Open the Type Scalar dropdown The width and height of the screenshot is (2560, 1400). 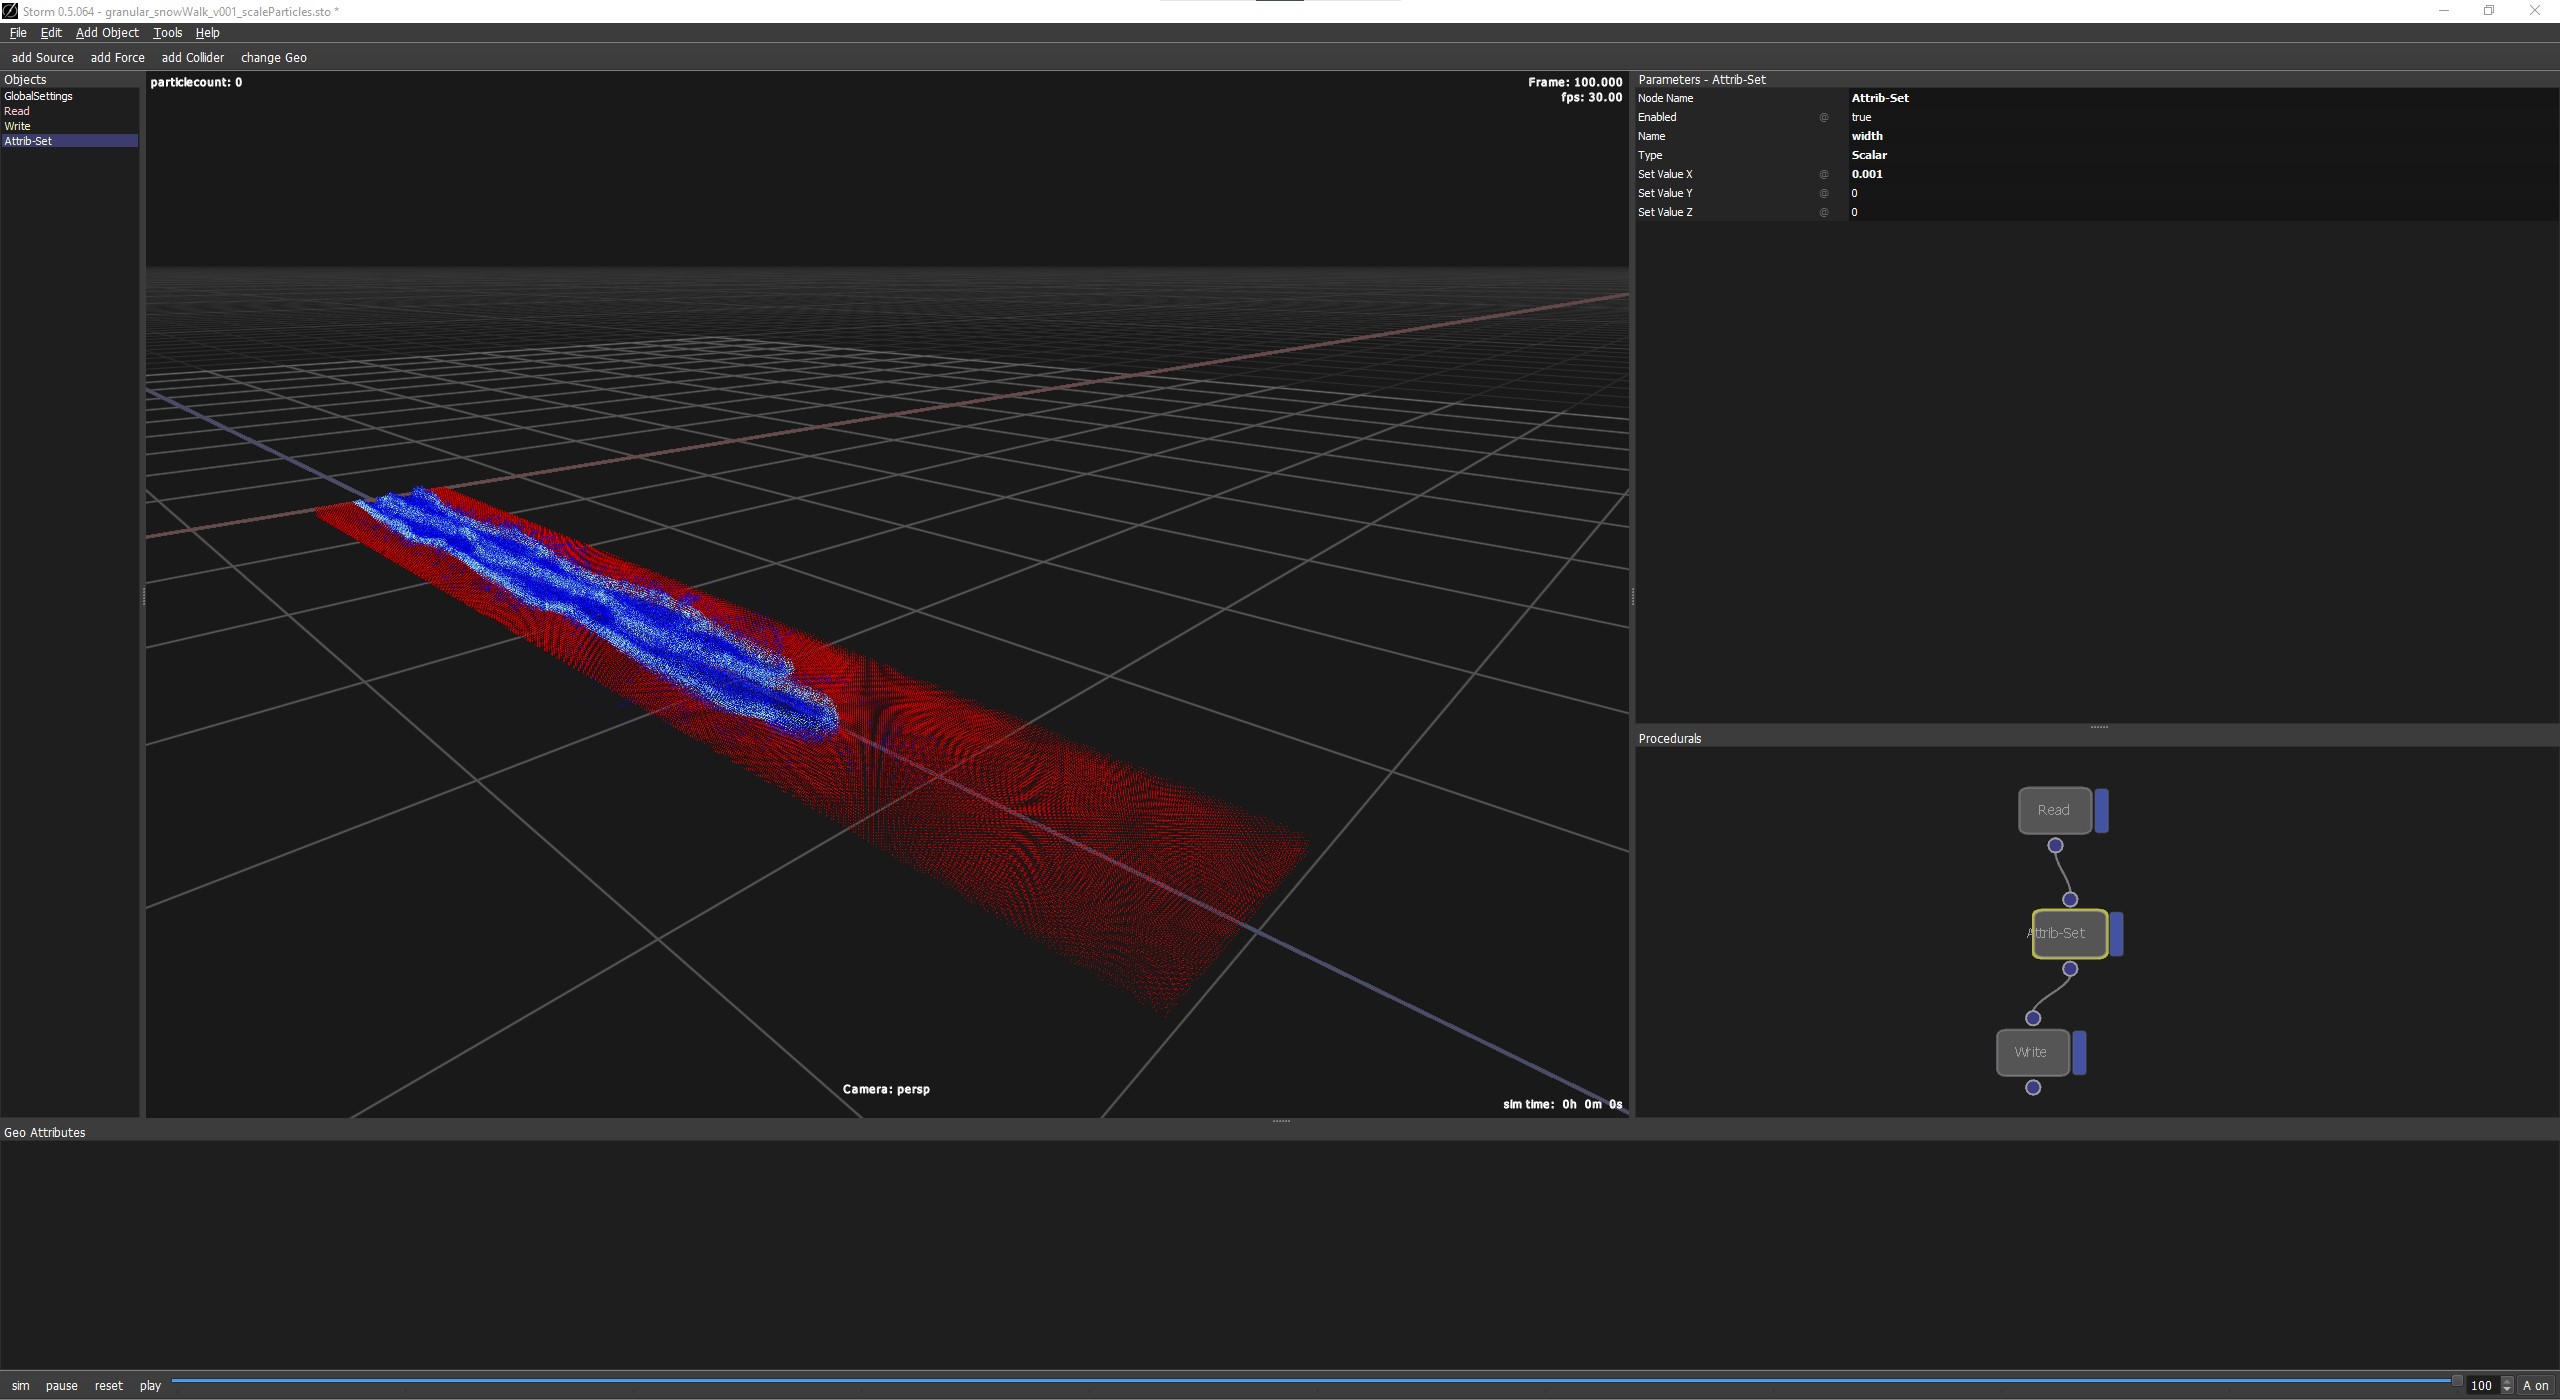[1869, 155]
